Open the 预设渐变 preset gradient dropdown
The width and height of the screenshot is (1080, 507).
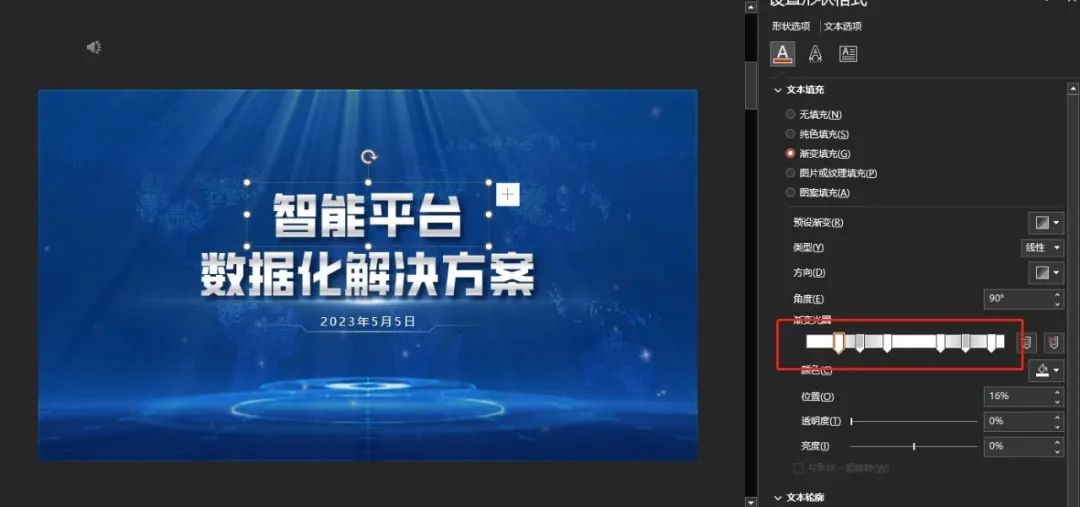tap(1046, 223)
